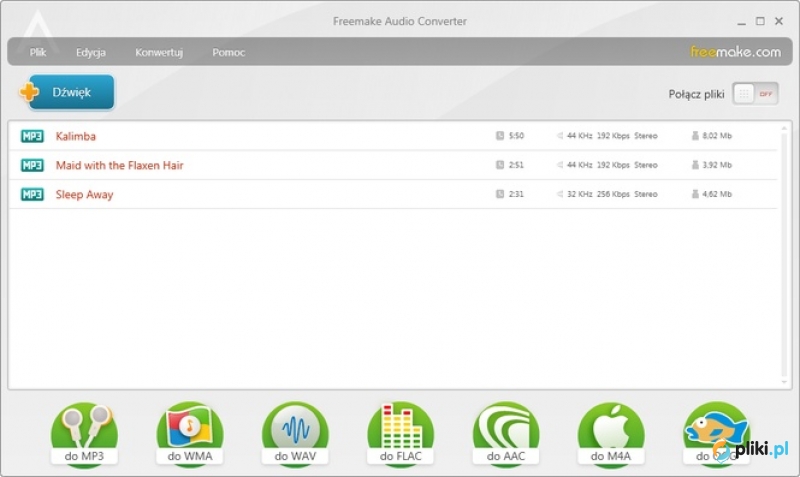Screen dimensions: 800x477
Task: Click the file list scroll down arrow
Action: pyautogui.click(x=784, y=382)
